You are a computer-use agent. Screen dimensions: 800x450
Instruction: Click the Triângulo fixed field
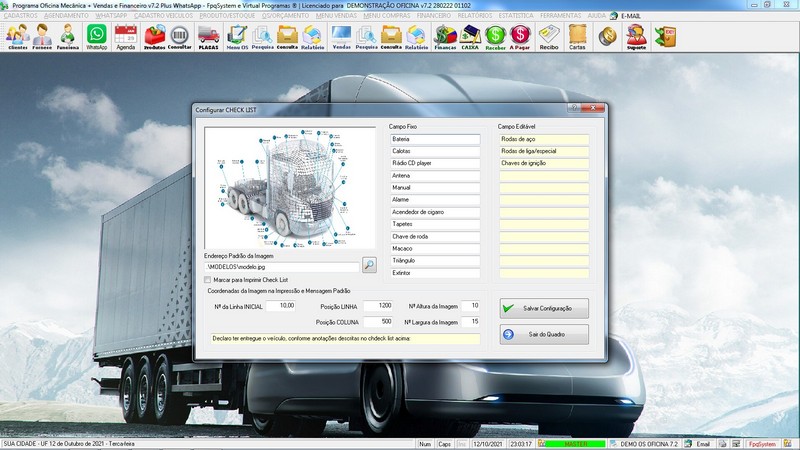(435, 261)
